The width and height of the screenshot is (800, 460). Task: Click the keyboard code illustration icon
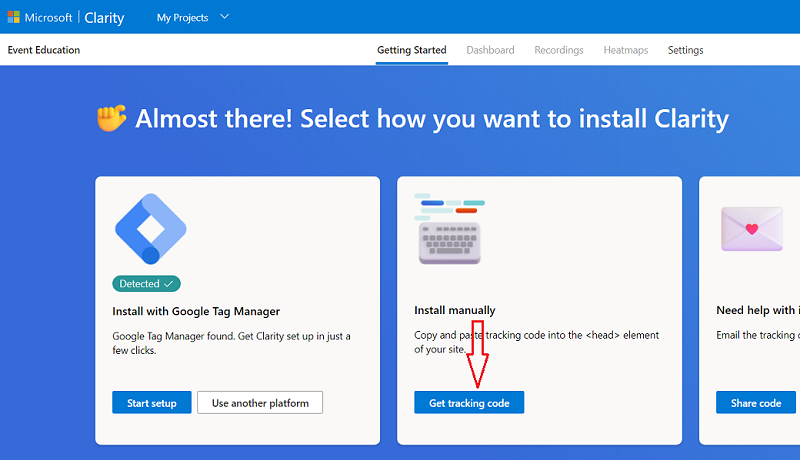449,229
